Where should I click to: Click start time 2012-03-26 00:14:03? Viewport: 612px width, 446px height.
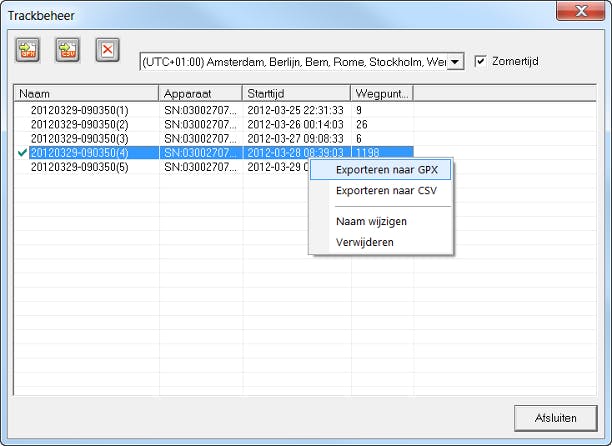point(295,124)
